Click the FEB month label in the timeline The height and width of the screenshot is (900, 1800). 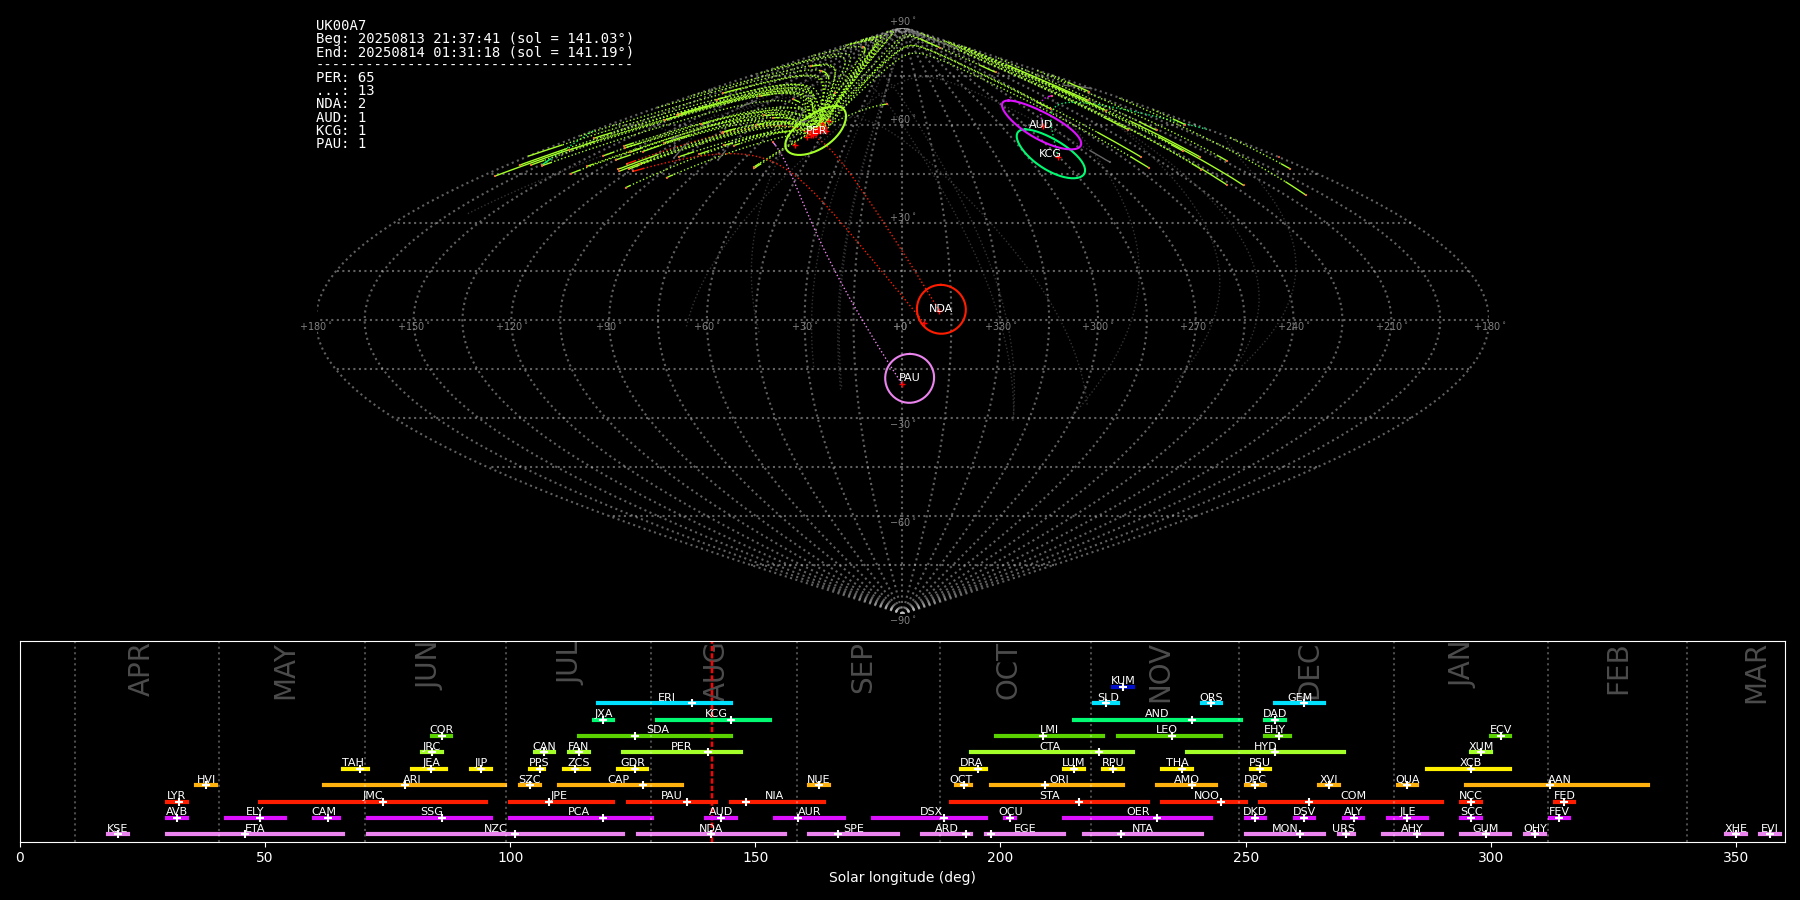[x=1618, y=671]
